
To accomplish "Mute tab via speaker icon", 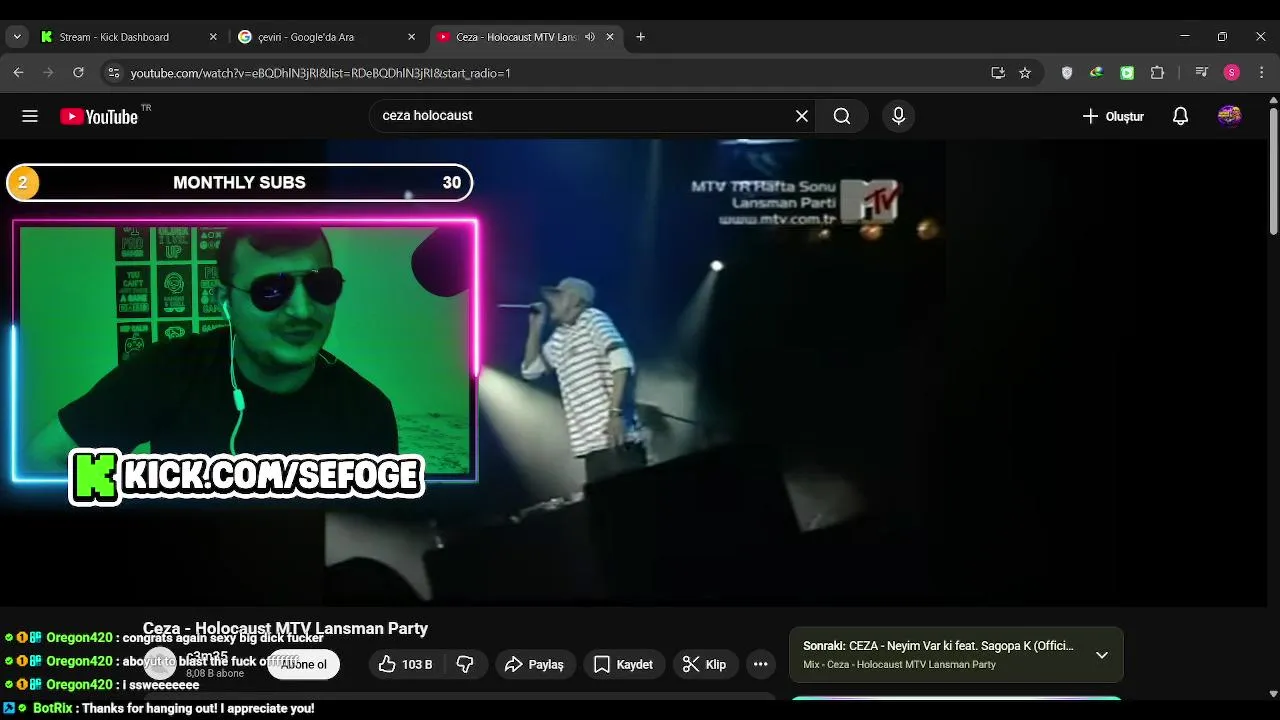I will 590,37.
